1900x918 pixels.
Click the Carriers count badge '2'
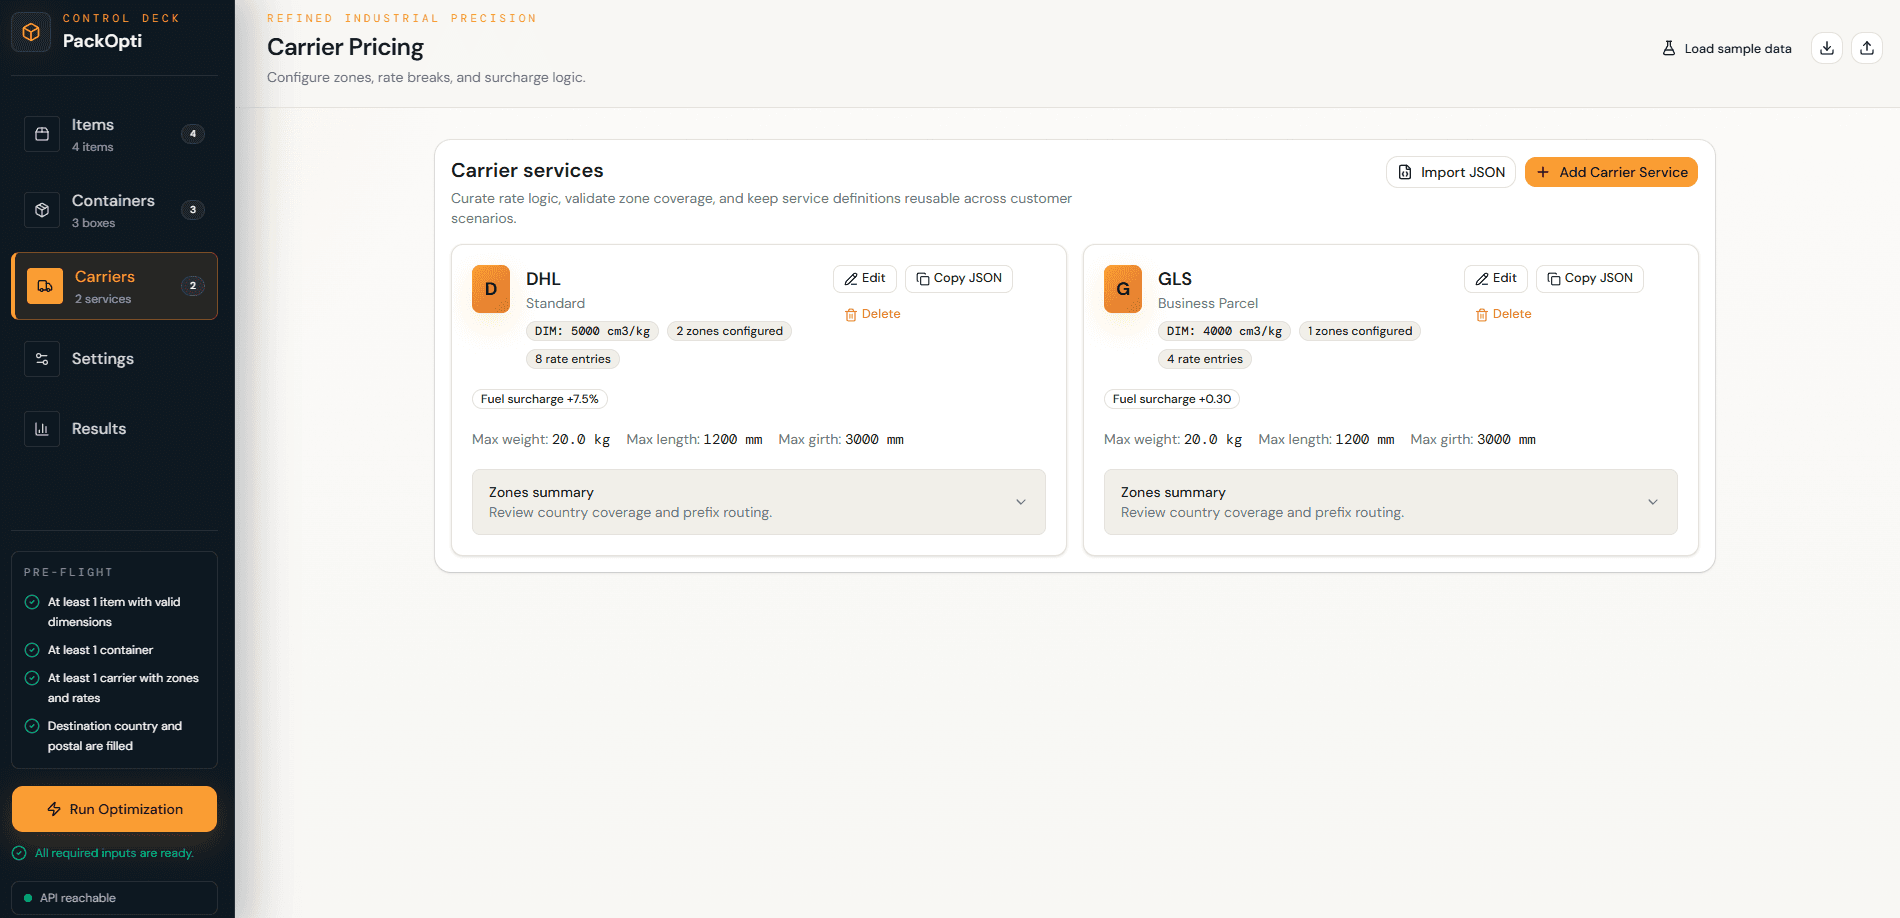click(193, 286)
